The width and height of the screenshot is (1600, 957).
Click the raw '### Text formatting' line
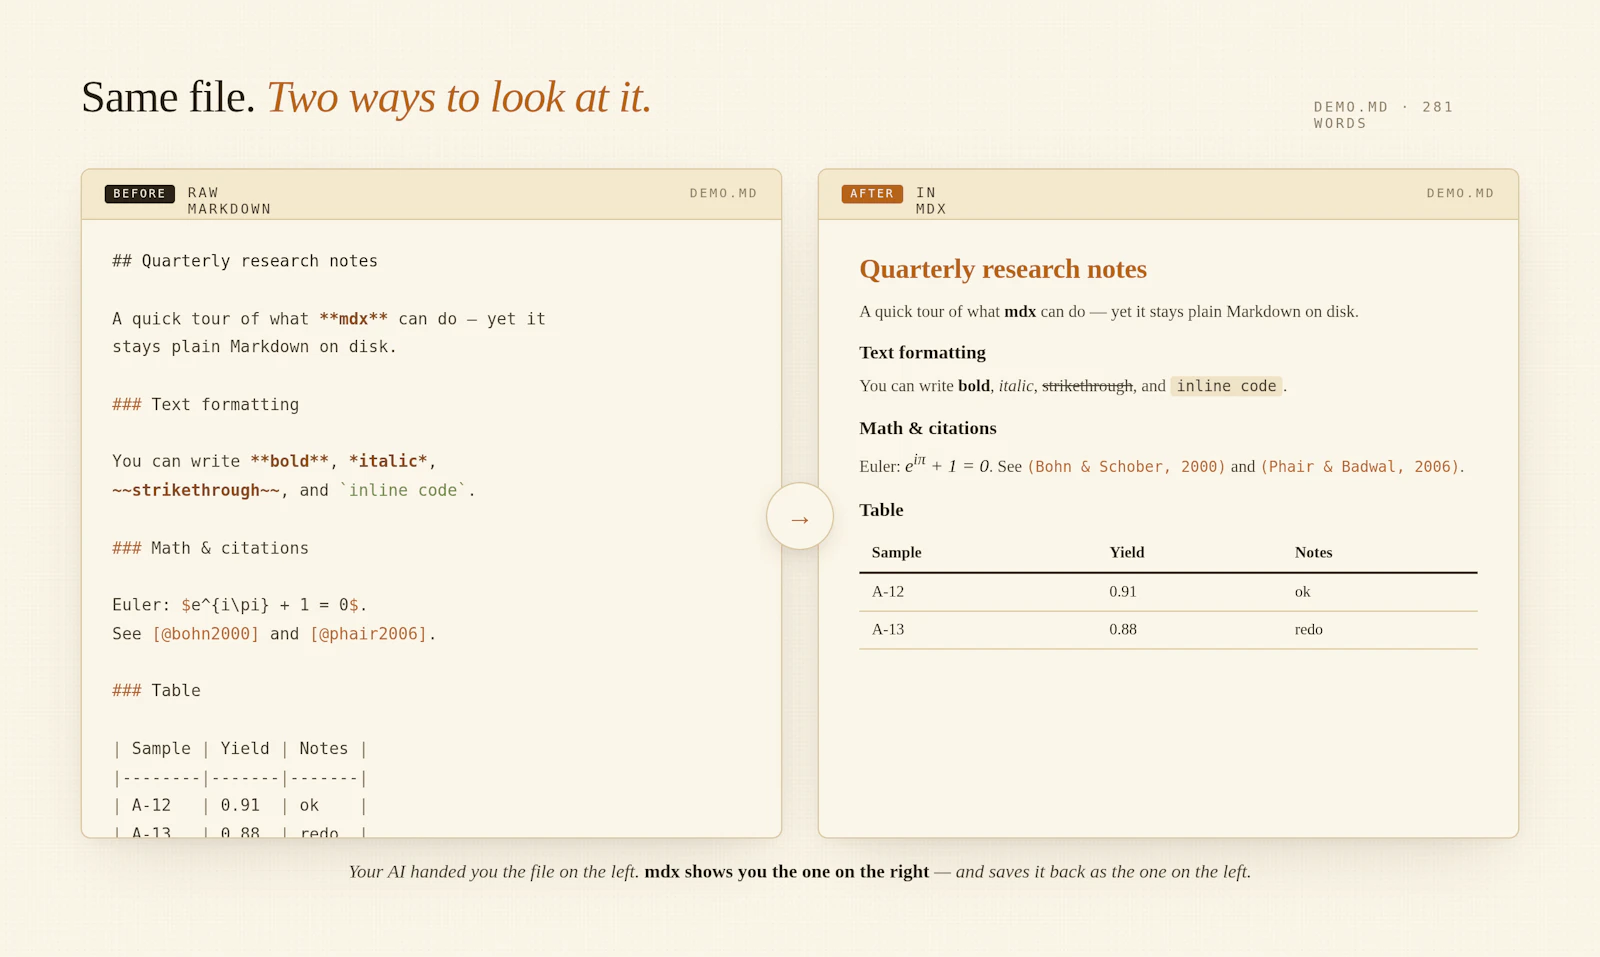206,405
